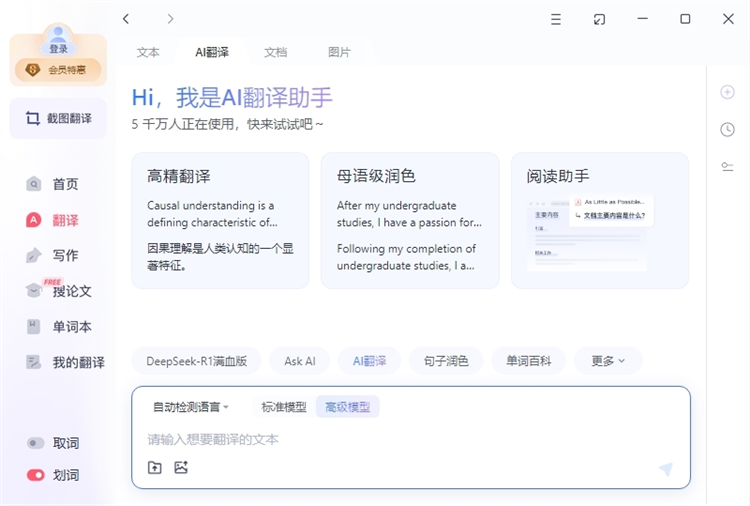
Task: Select the 单词百科 chip
Action: point(529,361)
